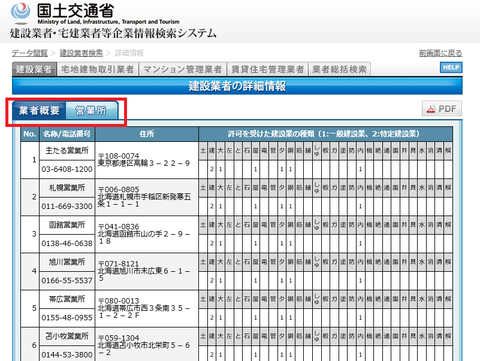The image size is (480, 361).
Task: Click row number 2 beside 札幌営業所
Action: 34,197
